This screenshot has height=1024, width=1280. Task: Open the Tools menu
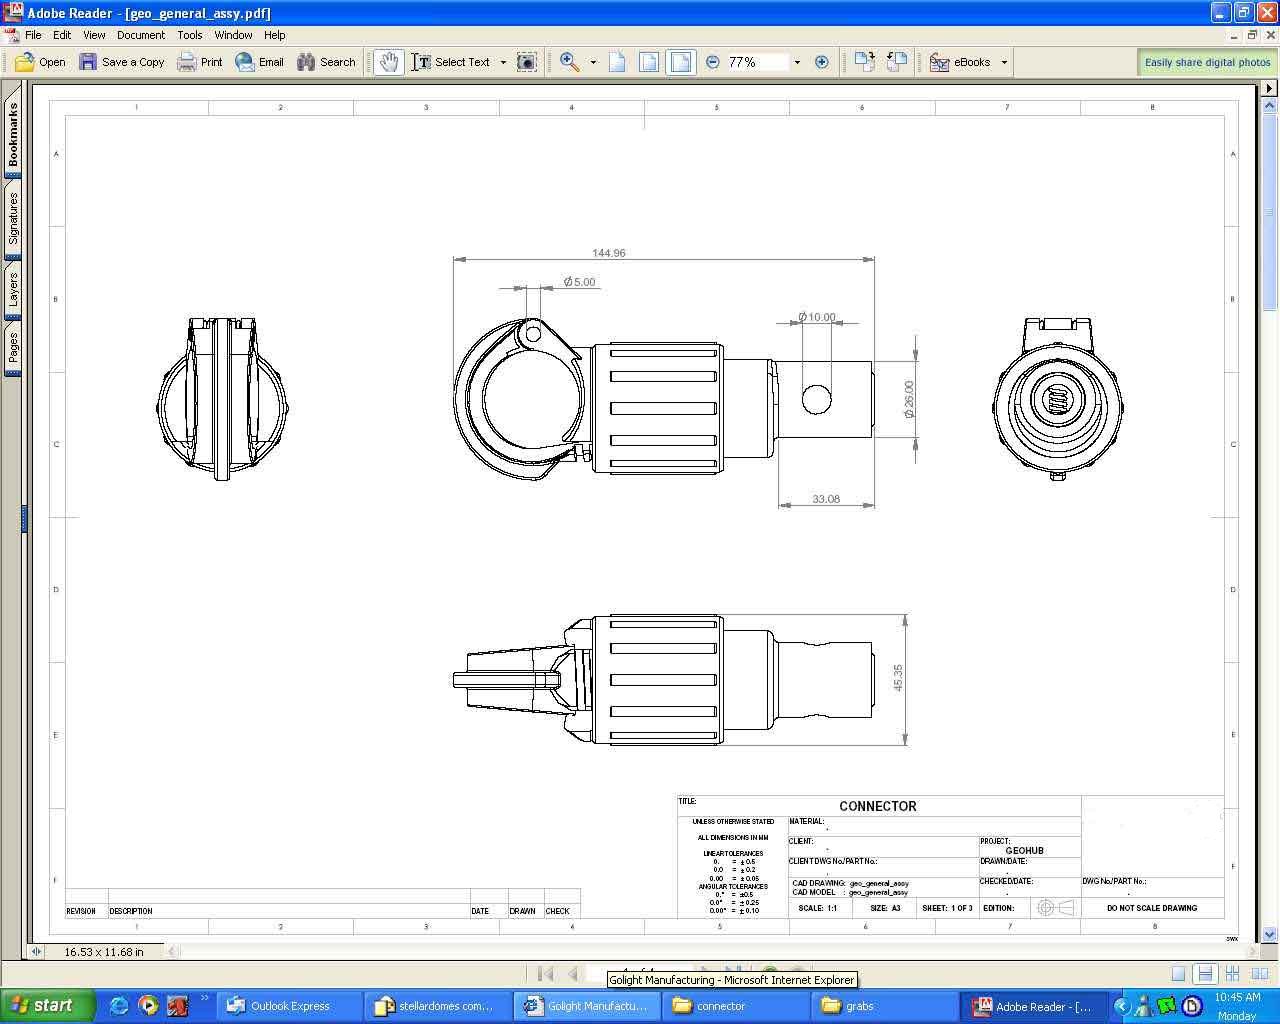[190, 35]
